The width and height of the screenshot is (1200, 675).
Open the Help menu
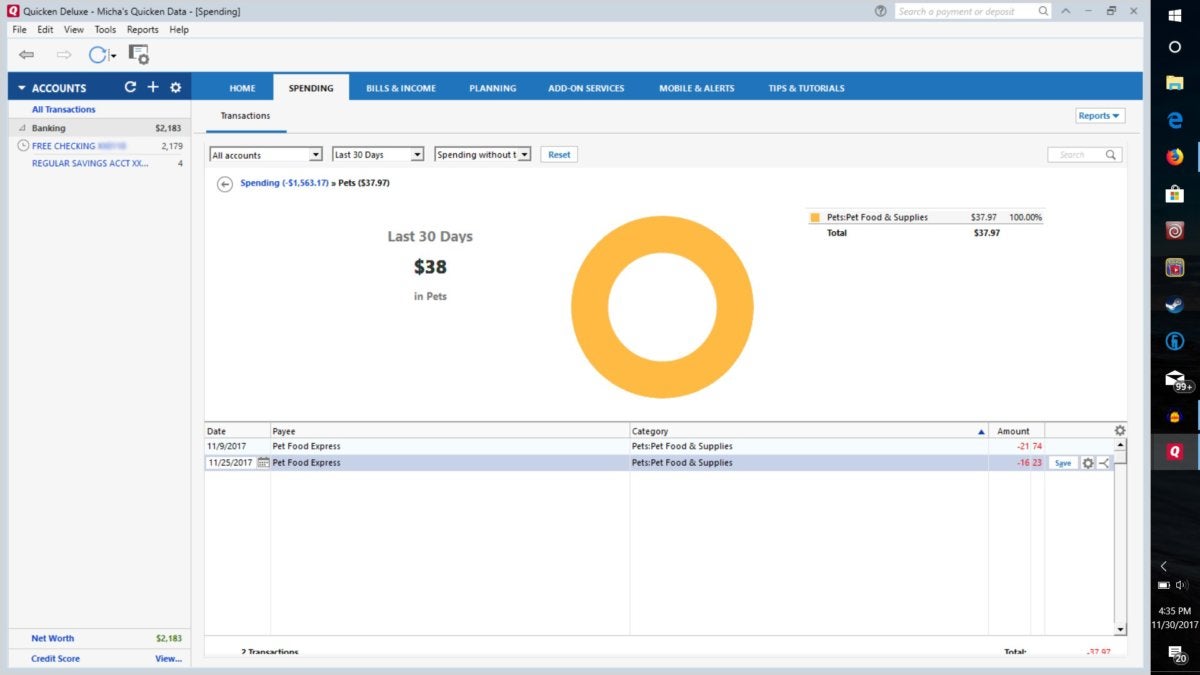coord(179,30)
